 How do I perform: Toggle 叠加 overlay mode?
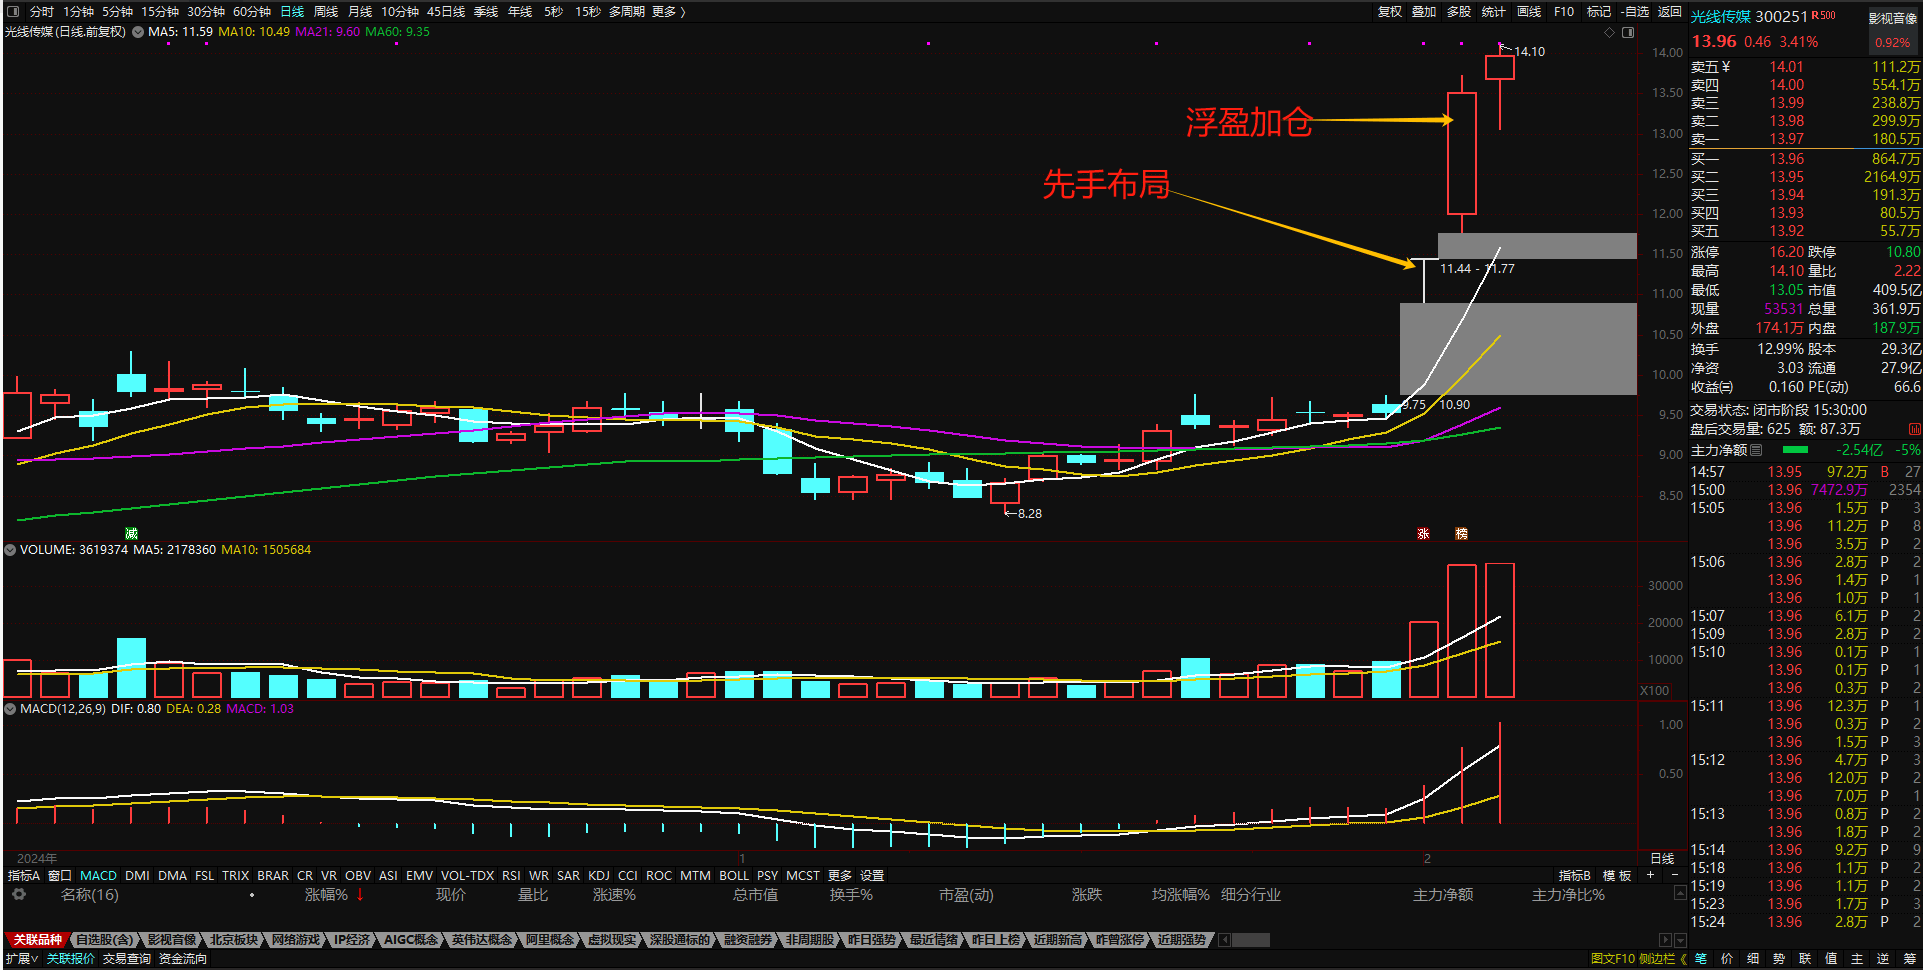click(x=1424, y=12)
